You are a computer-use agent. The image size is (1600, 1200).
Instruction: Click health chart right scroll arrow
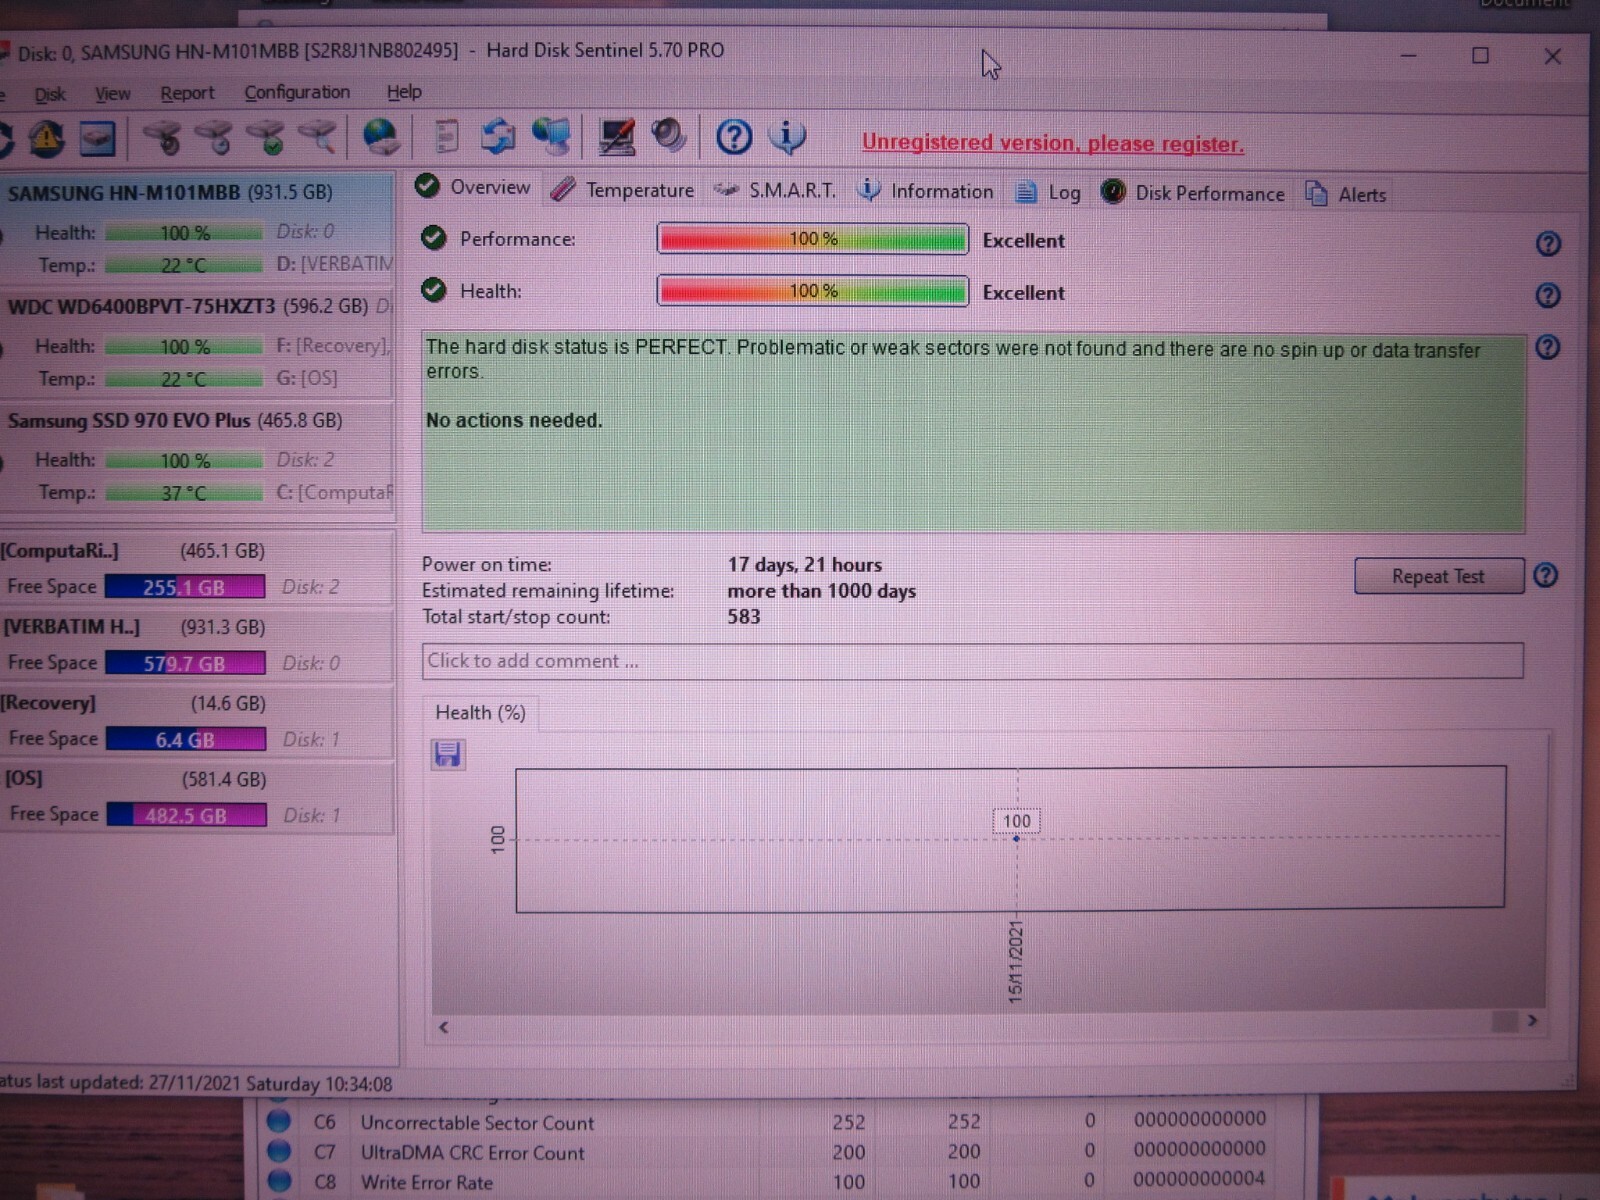click(1532, 1021)
